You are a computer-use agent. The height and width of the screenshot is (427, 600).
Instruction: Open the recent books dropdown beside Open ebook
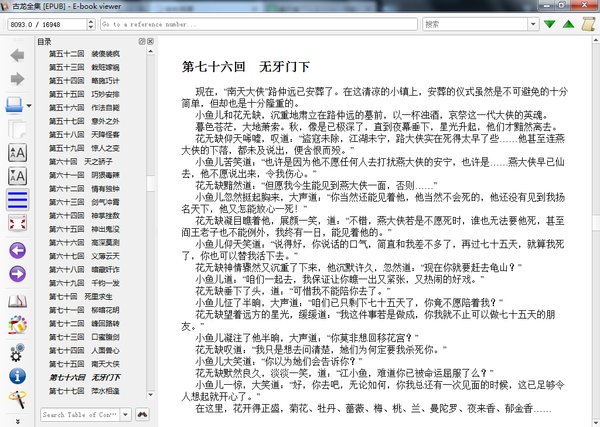(x=29, y=106)
